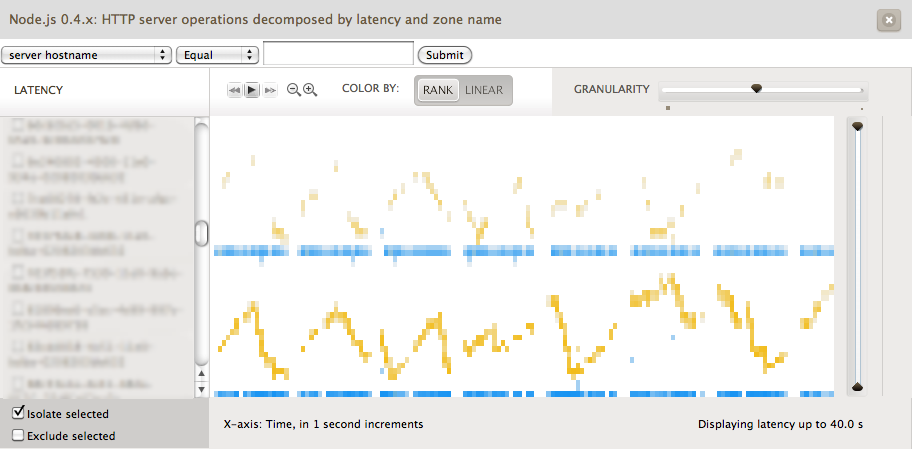Click the Granularity slider handle

(x=757, y=89)
